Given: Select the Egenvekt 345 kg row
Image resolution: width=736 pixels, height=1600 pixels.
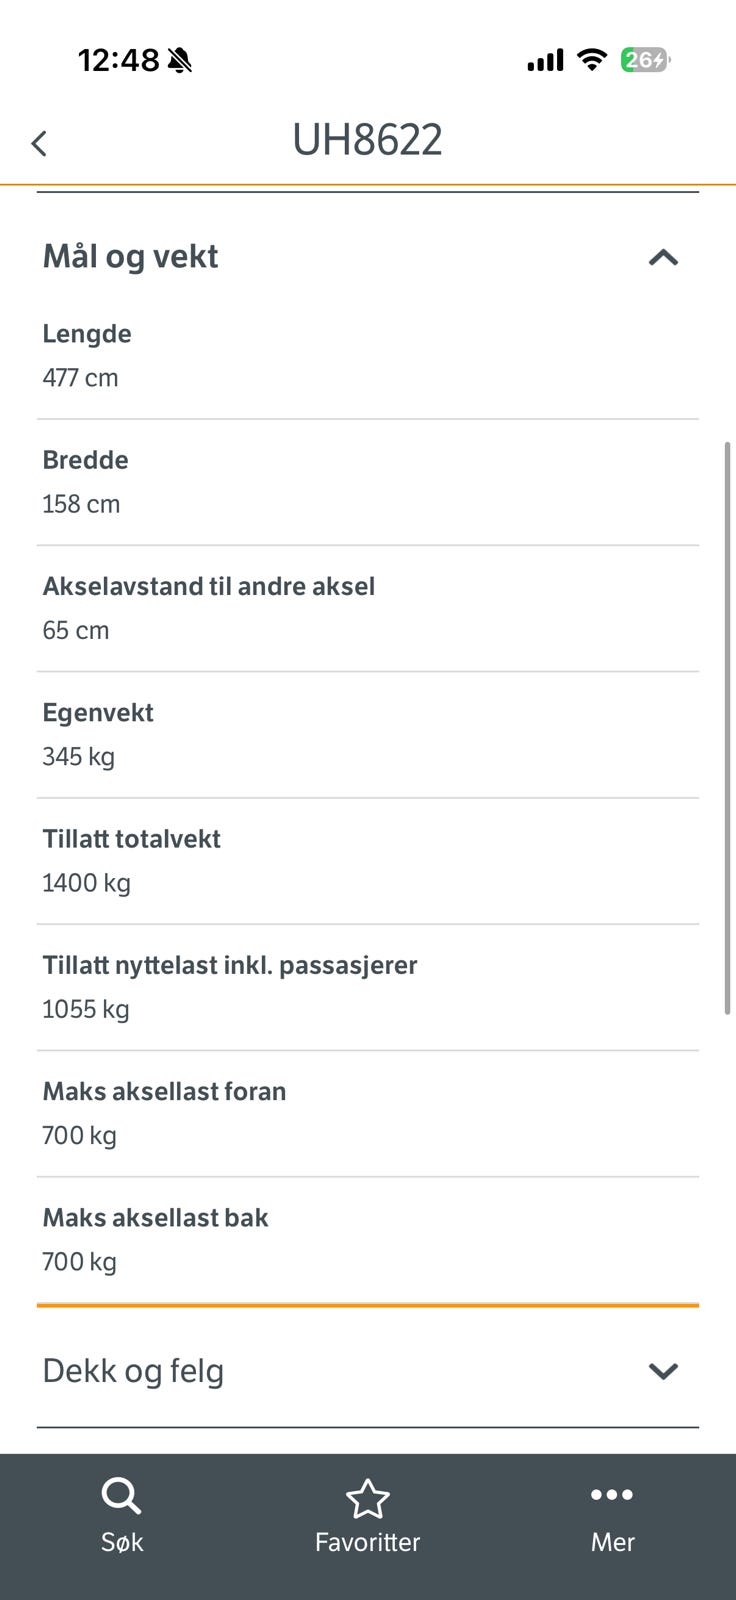Looking at the screenshot, I should pos(368,735).
